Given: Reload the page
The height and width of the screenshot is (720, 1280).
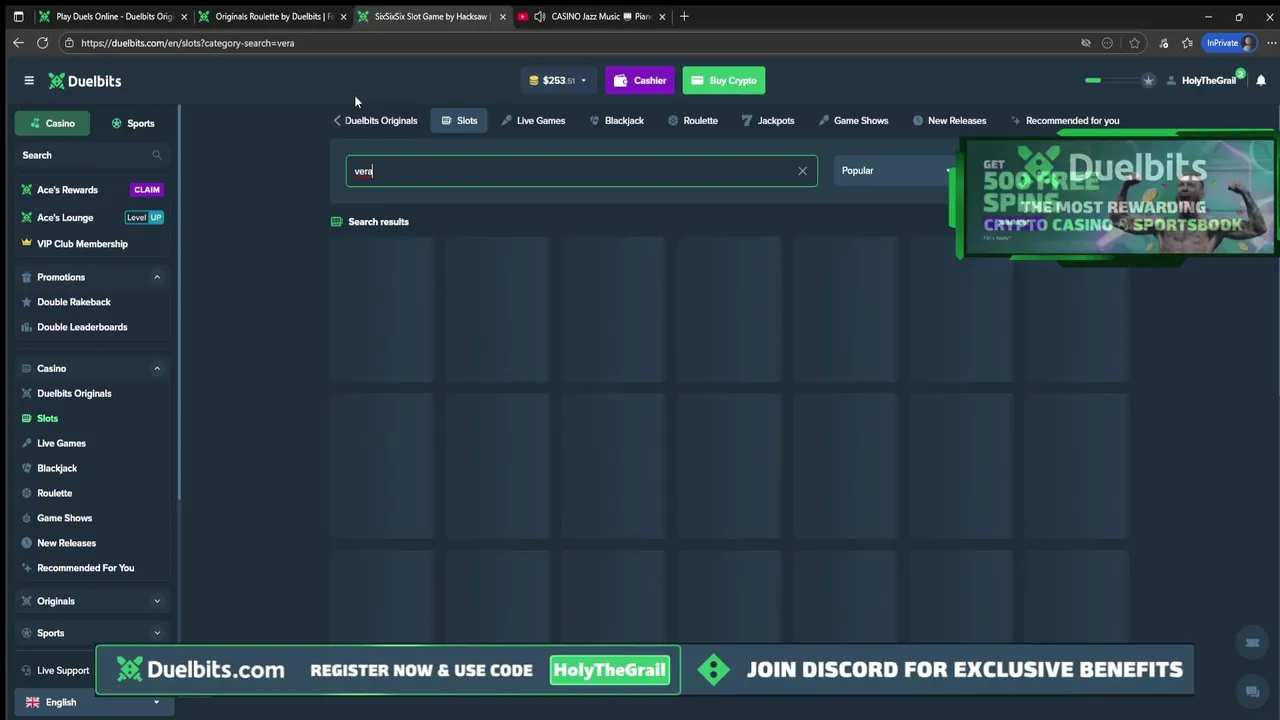Looking at the screenshot, I should [x=42, y=43].
